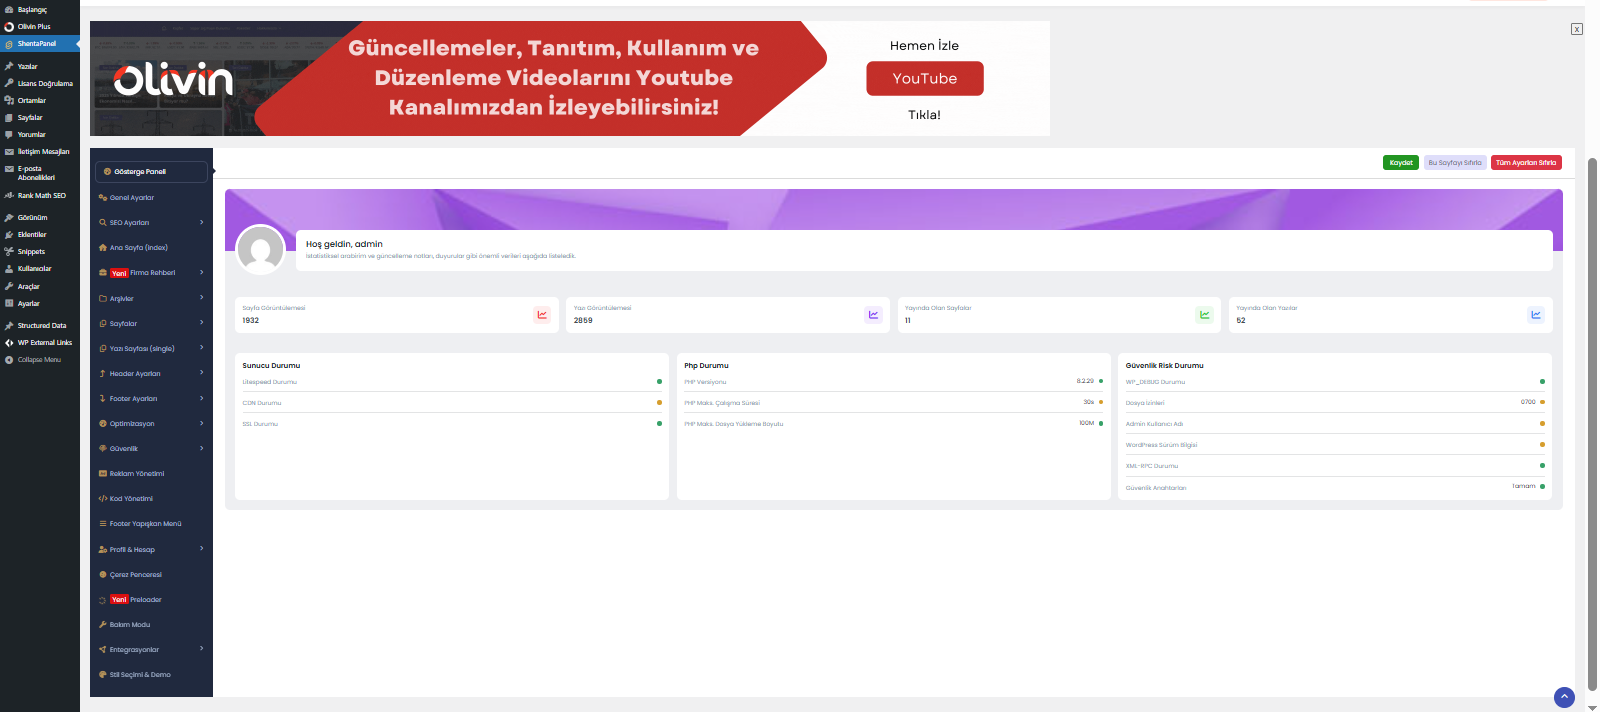This screenshot has width=1600, height=712.
Task: Click the Footer Yapışkan Menü bars icon
Action: tap(103, 524)
